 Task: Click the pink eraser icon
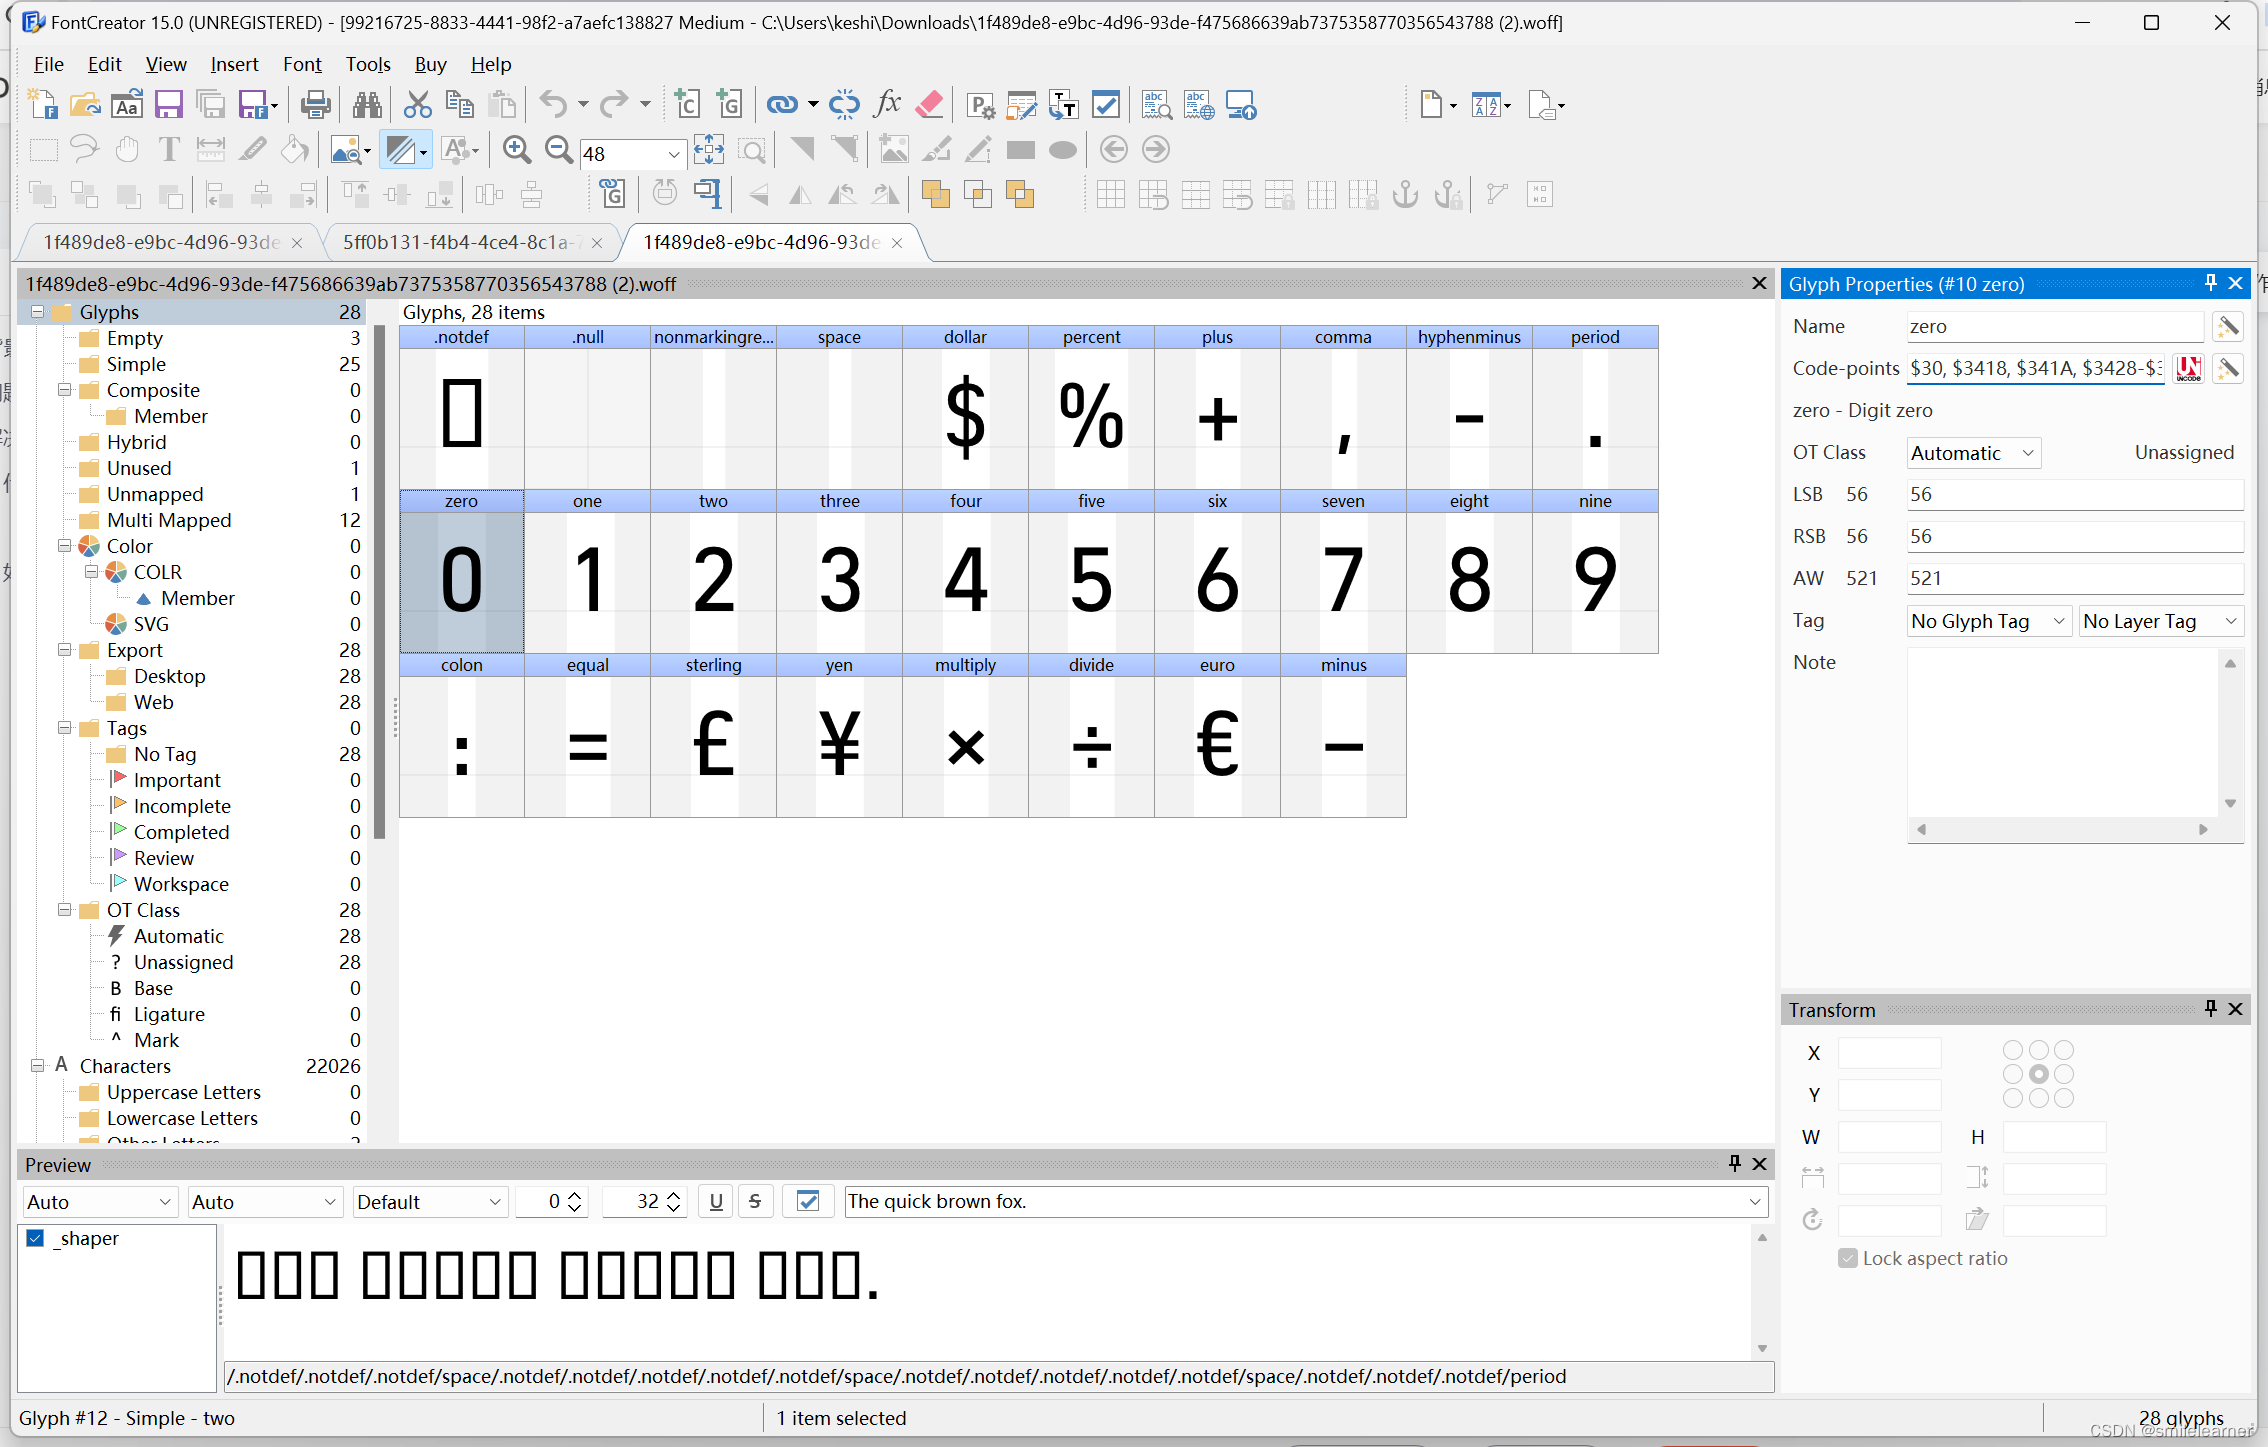929,104
